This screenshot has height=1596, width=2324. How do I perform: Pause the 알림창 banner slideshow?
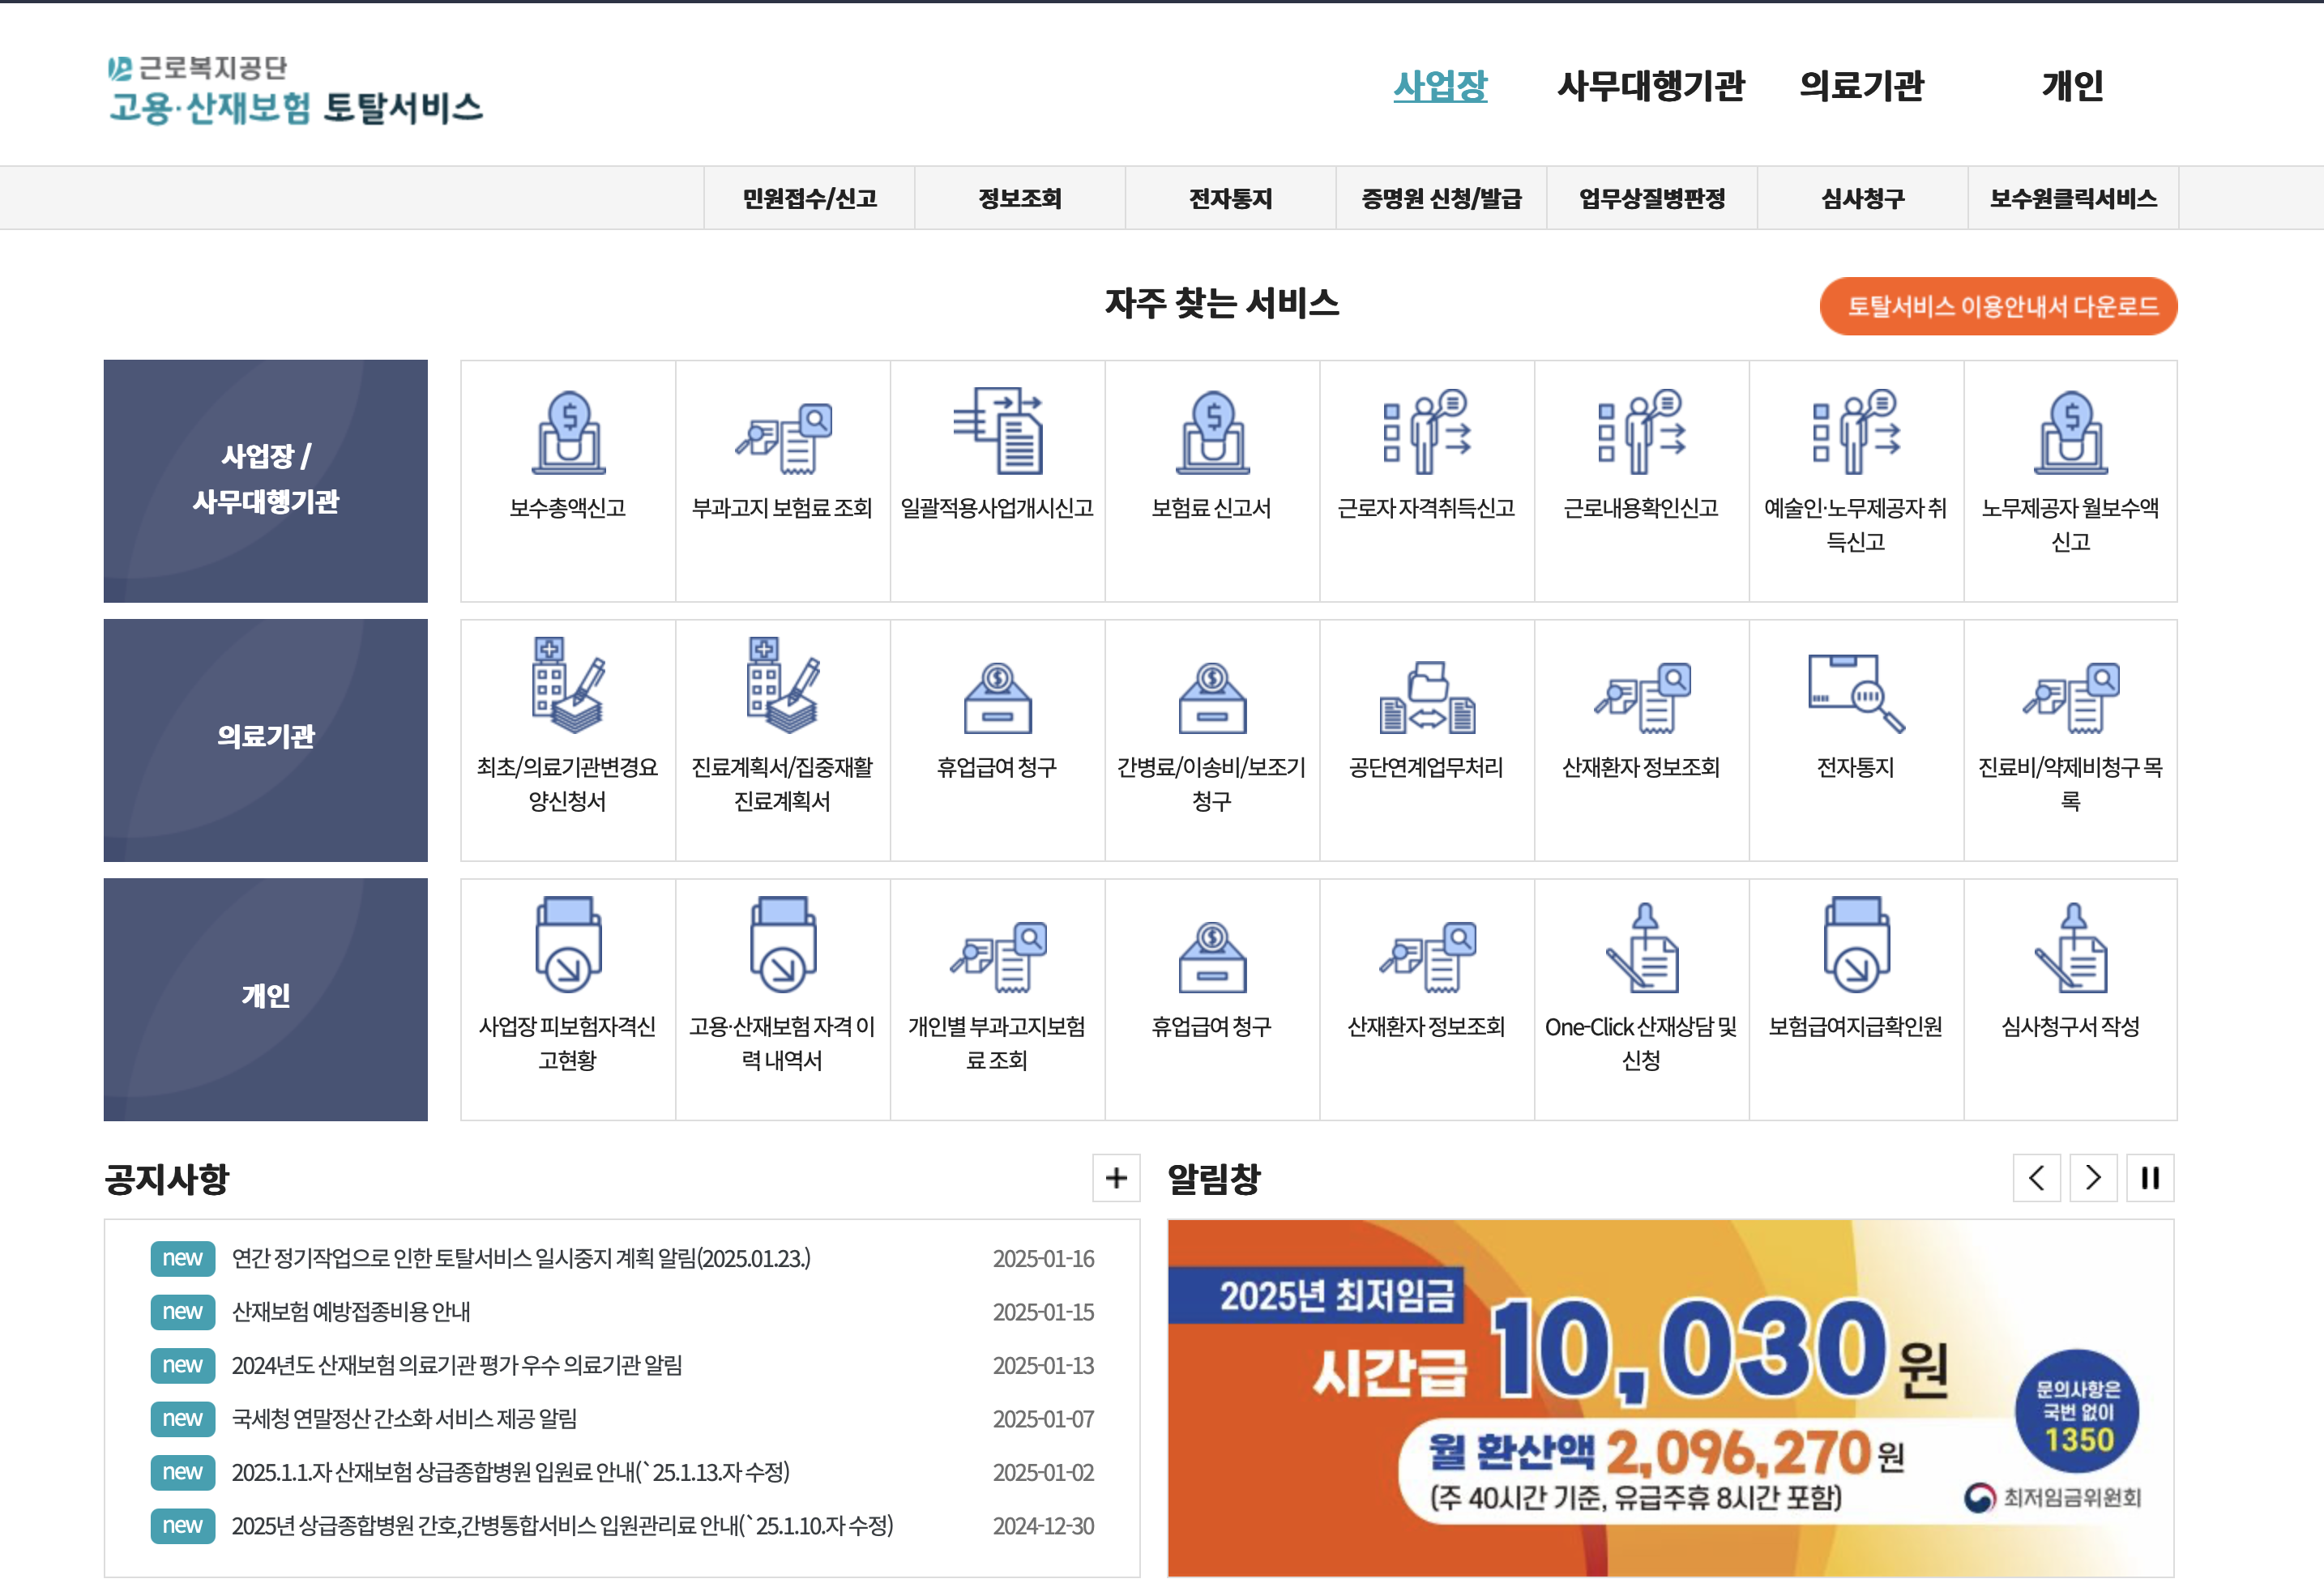(2150, 1178)
